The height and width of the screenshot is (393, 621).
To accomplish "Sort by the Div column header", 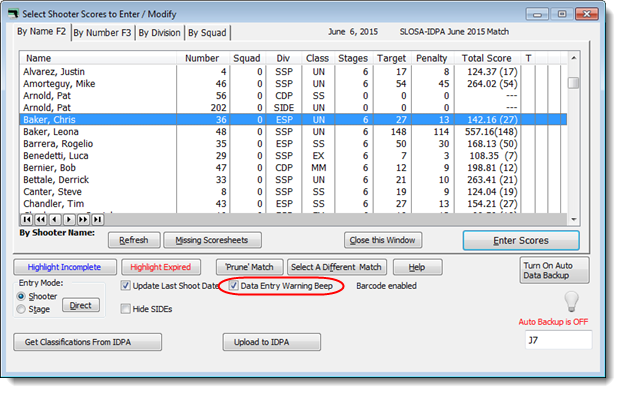I will coord(284,58).
